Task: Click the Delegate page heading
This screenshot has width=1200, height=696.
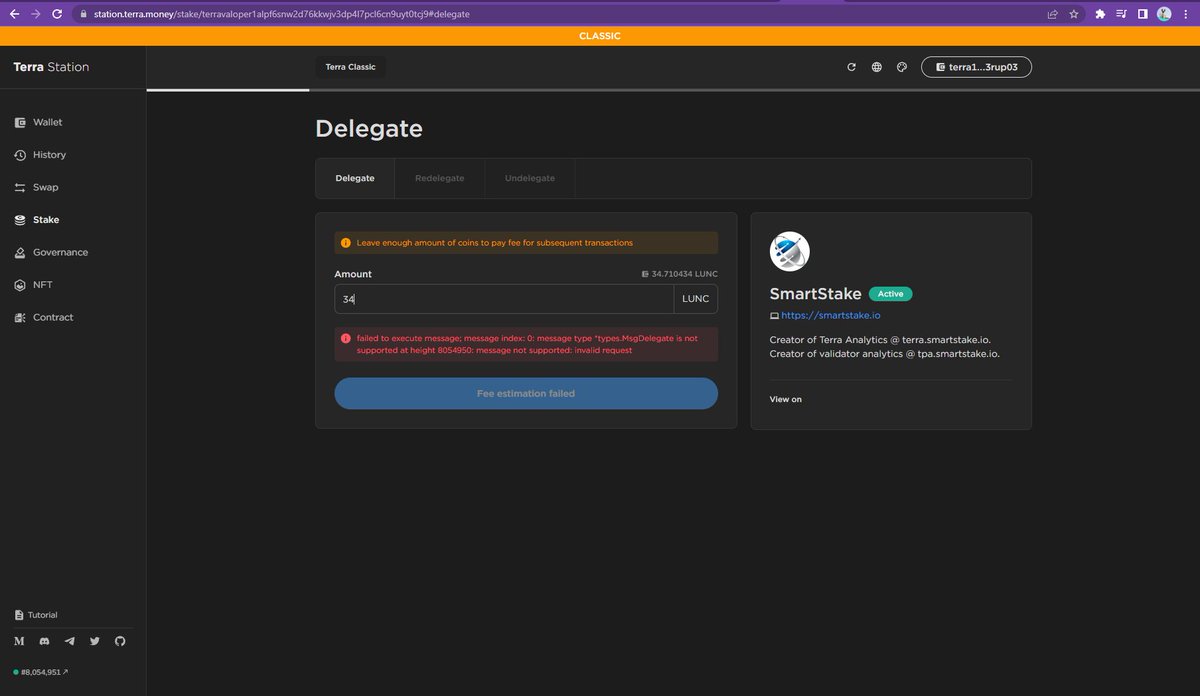Action: coord(369,129)
